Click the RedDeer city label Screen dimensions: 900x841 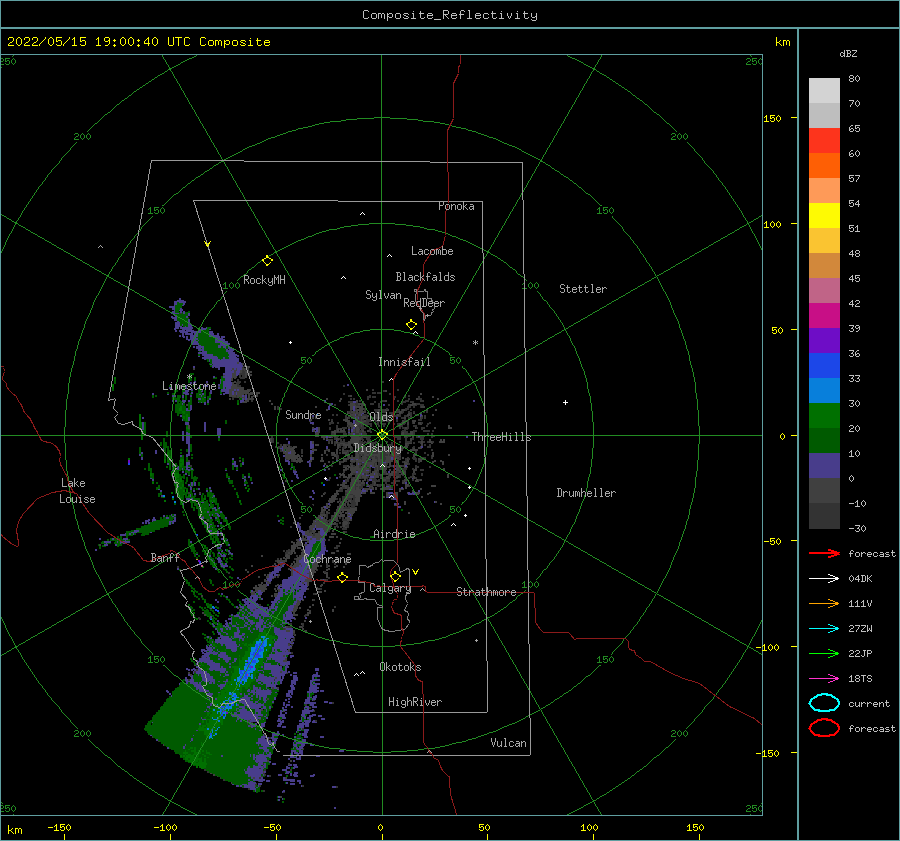424,303
